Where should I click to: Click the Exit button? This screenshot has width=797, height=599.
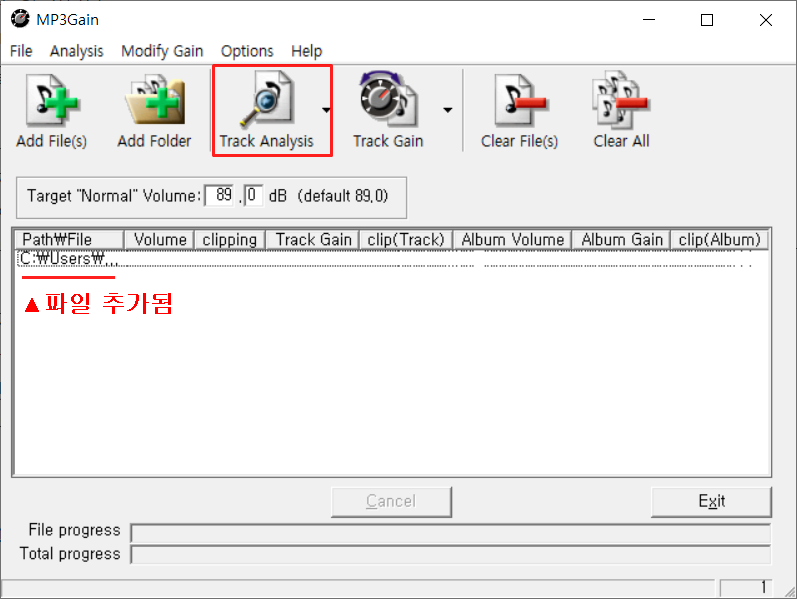tap(711, 502)
